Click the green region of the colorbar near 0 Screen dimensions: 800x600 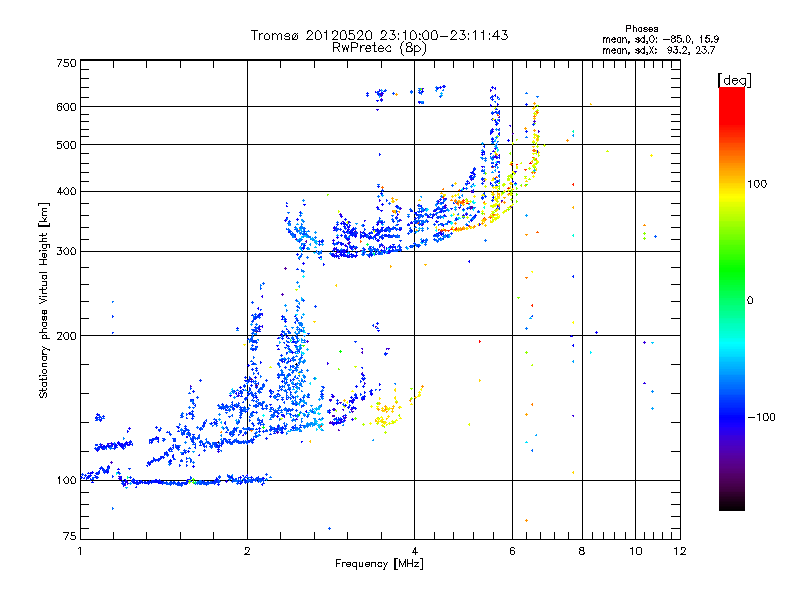pyautogui.click(x=732, y=286)
